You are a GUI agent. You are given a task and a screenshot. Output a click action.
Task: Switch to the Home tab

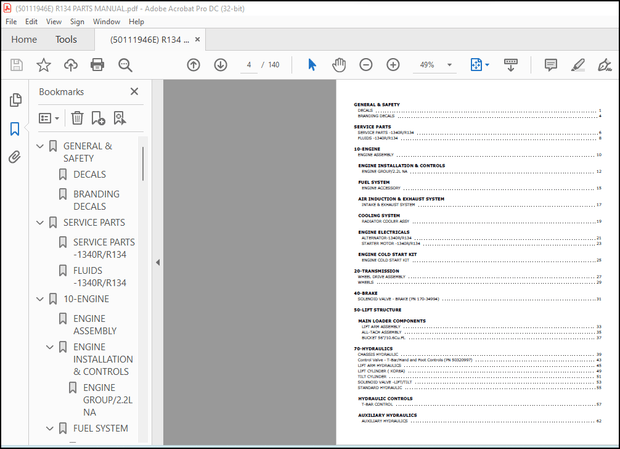[x=24, y=40]
